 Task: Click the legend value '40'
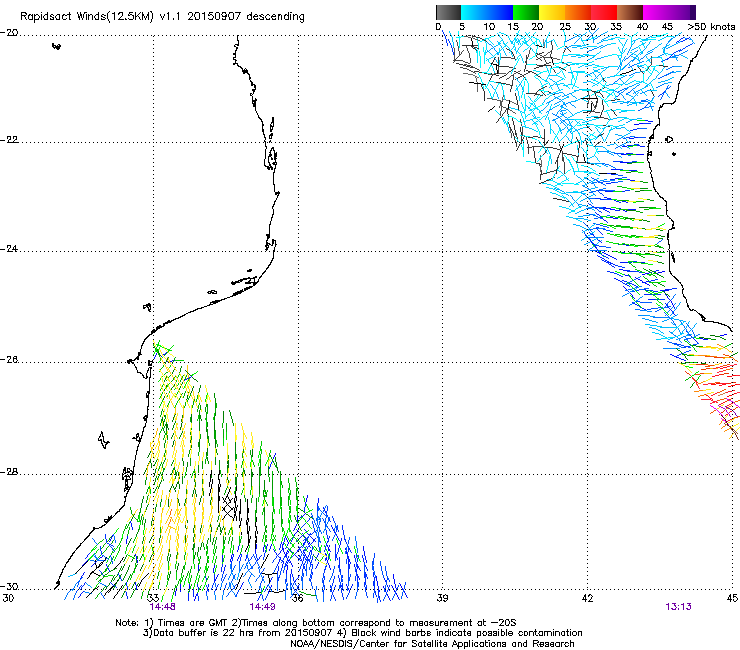tap(642, 27)
